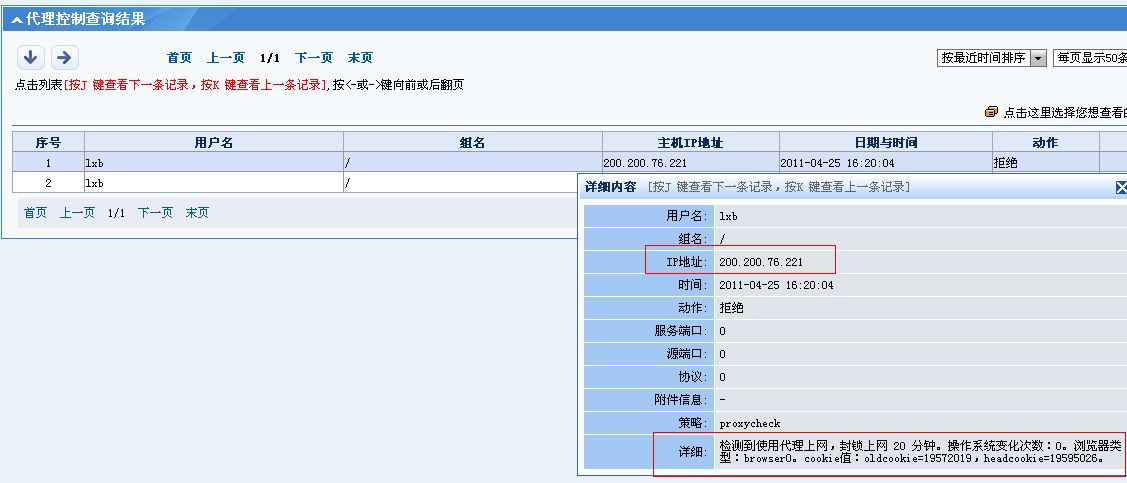Click the 动作 column header

[x=1045, y=143]
